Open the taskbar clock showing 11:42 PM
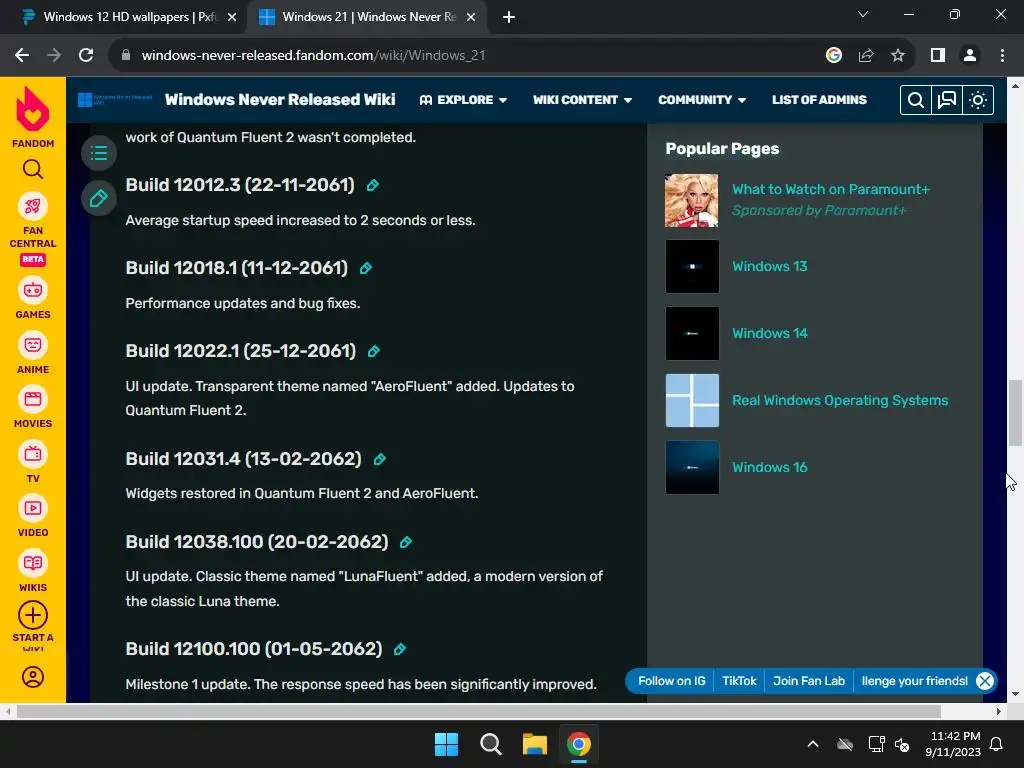The height and width of the screenshot is (768, 1024). (x=953, y=744)
